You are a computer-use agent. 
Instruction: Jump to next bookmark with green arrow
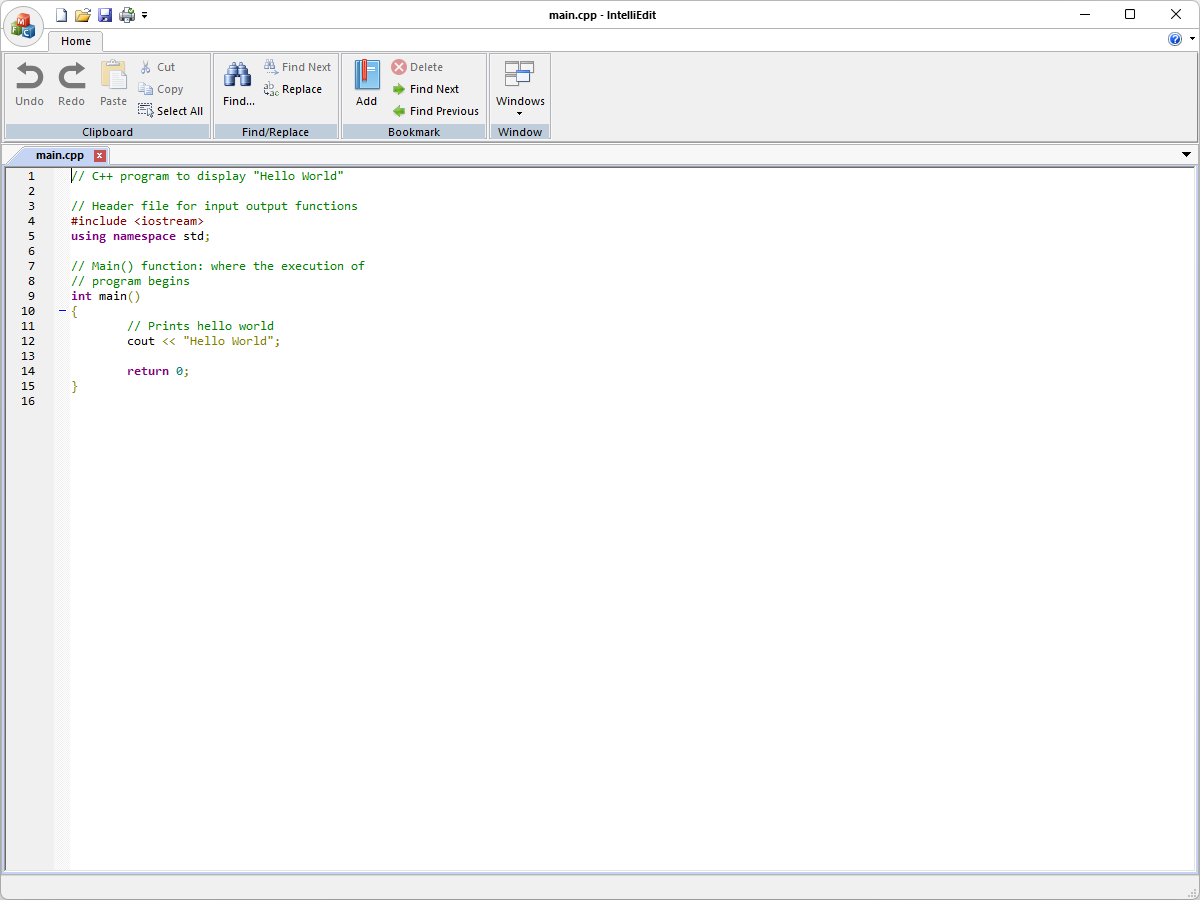coord(399,89)
